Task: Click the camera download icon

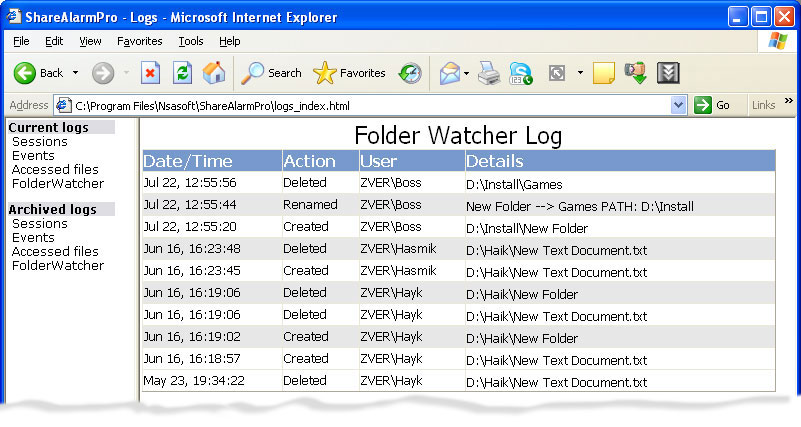Action: click(636, 73)
